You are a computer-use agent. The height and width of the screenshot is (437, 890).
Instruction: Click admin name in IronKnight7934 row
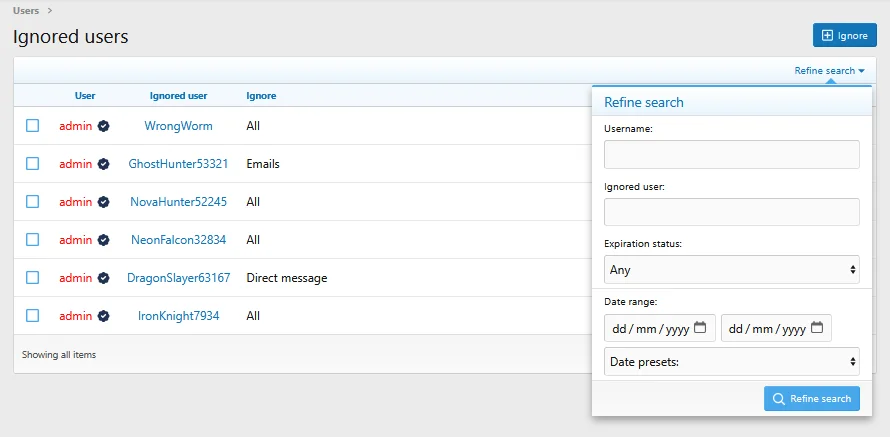(75, 316)
